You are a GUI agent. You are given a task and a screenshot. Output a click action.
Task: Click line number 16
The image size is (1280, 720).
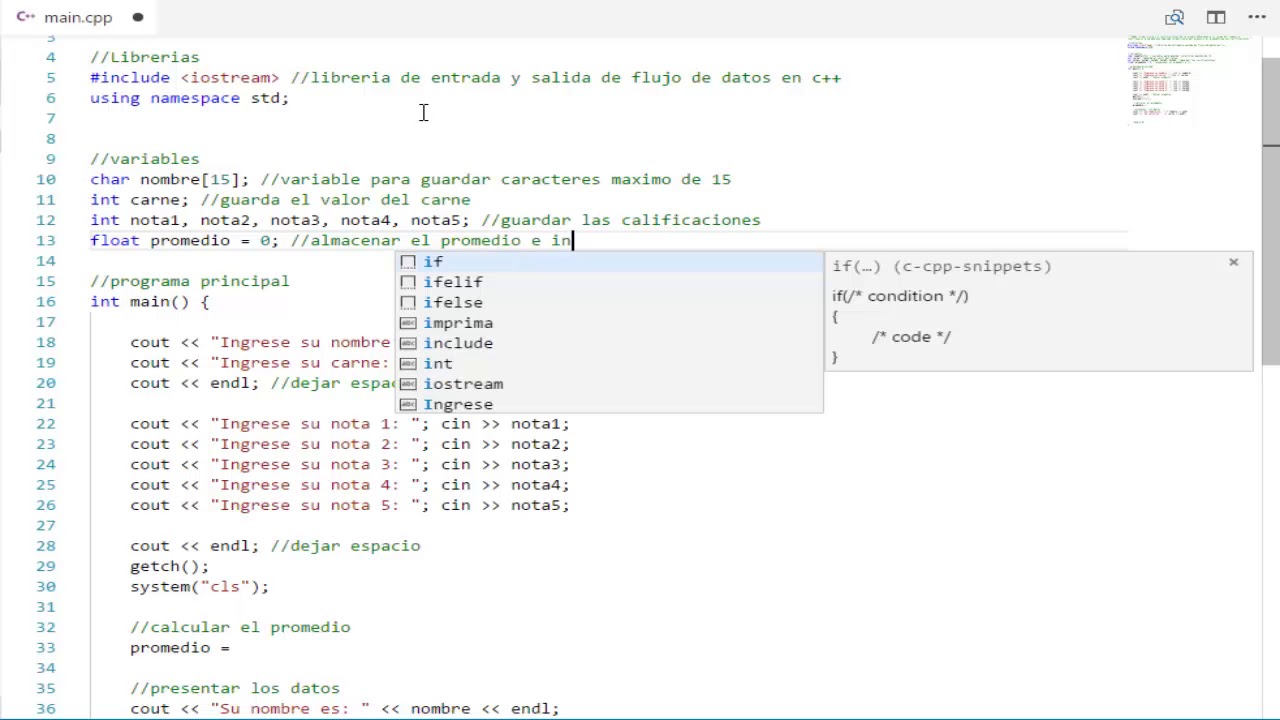click(x=46, y=301)
